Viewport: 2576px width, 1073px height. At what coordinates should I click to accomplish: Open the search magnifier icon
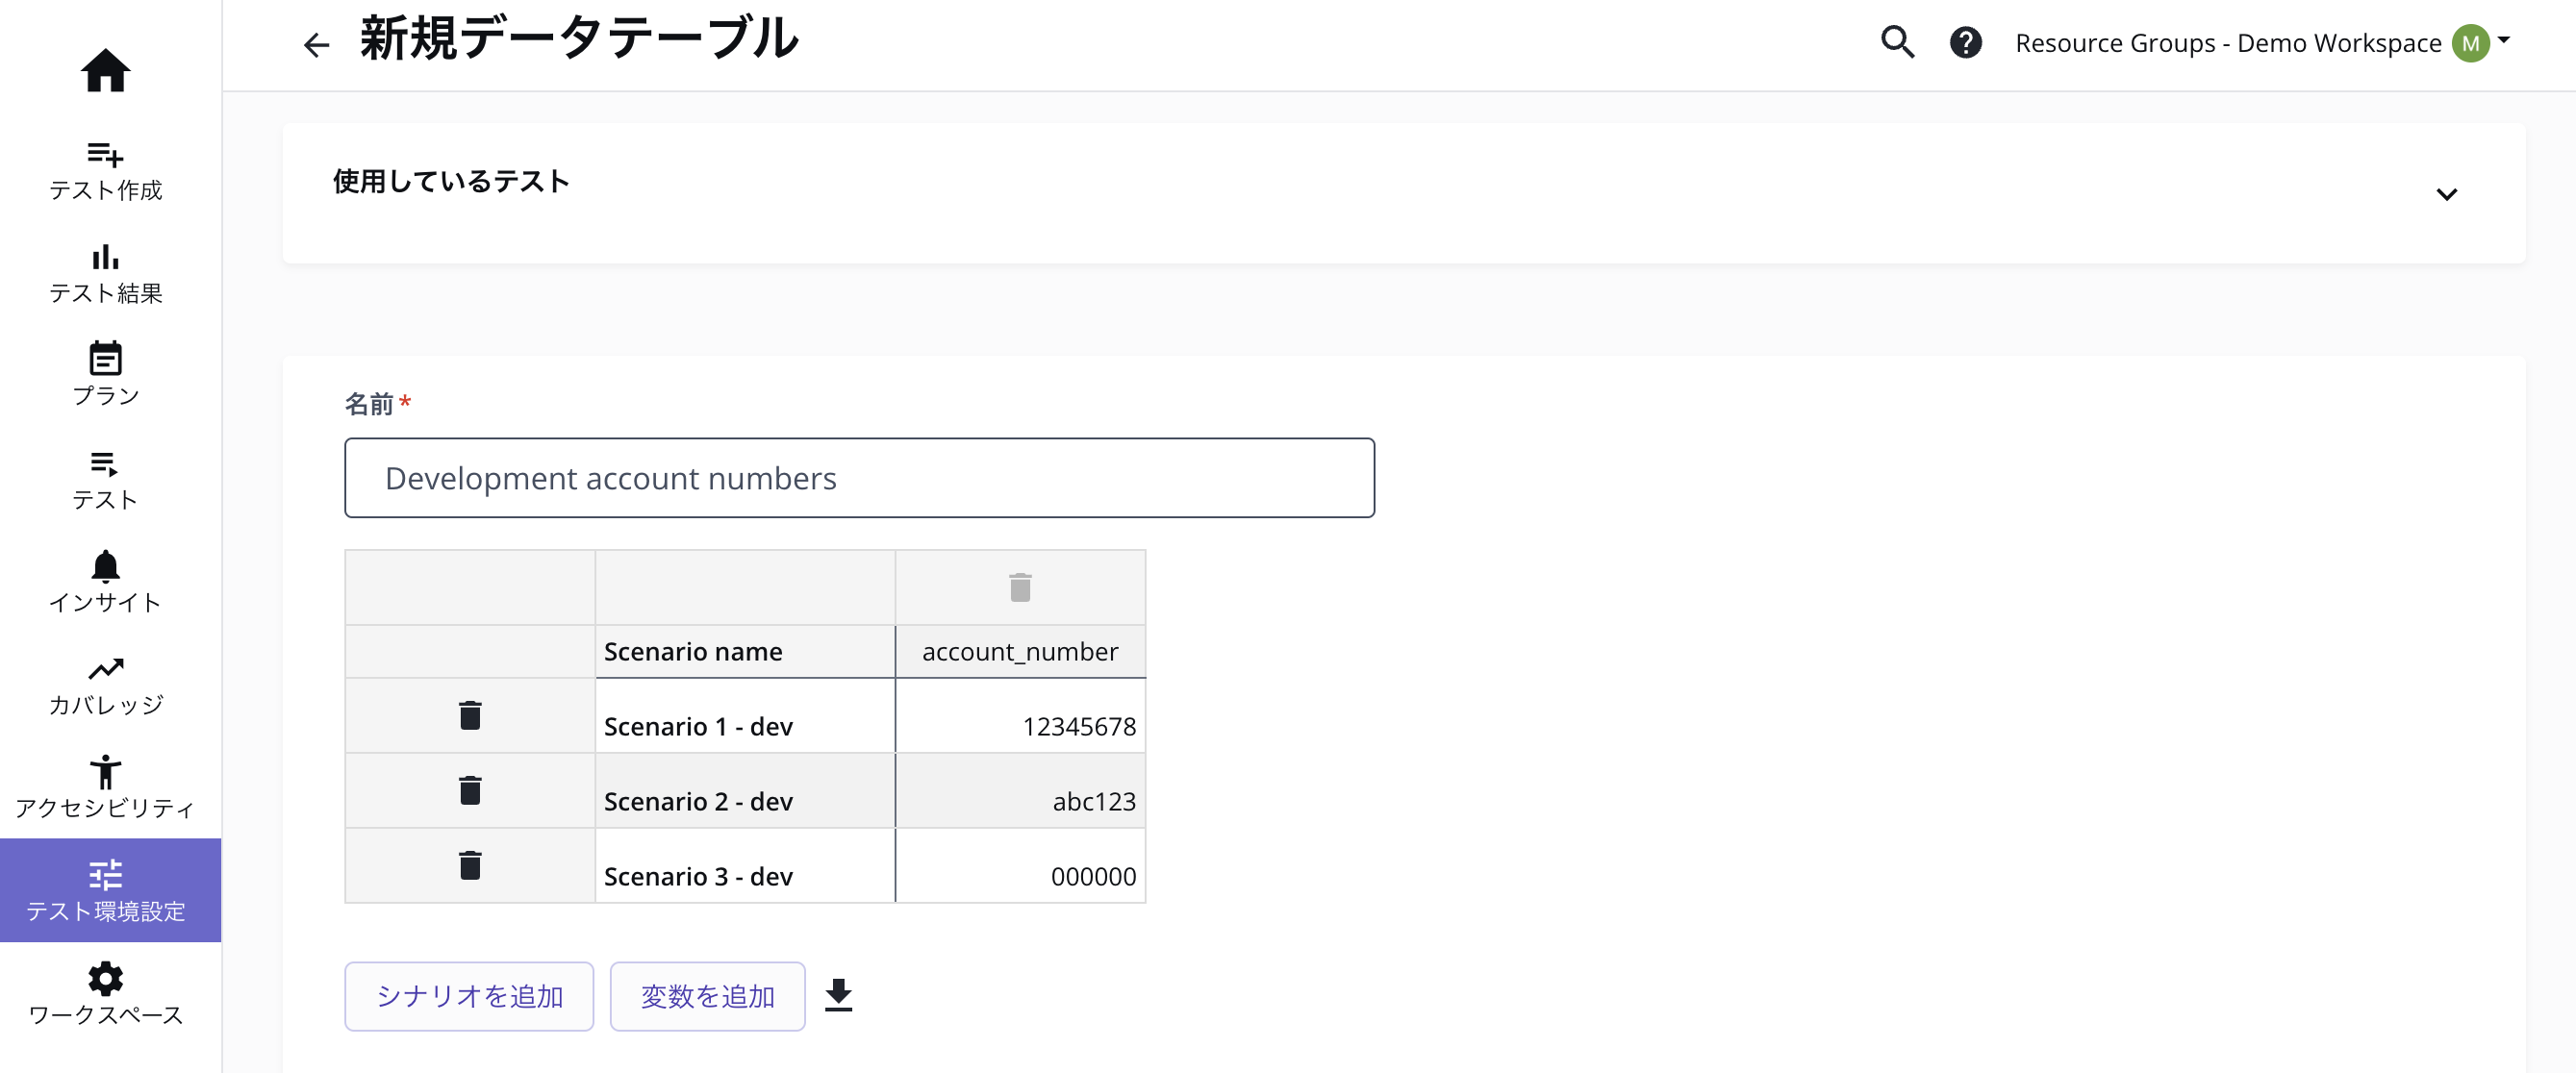1897,43
